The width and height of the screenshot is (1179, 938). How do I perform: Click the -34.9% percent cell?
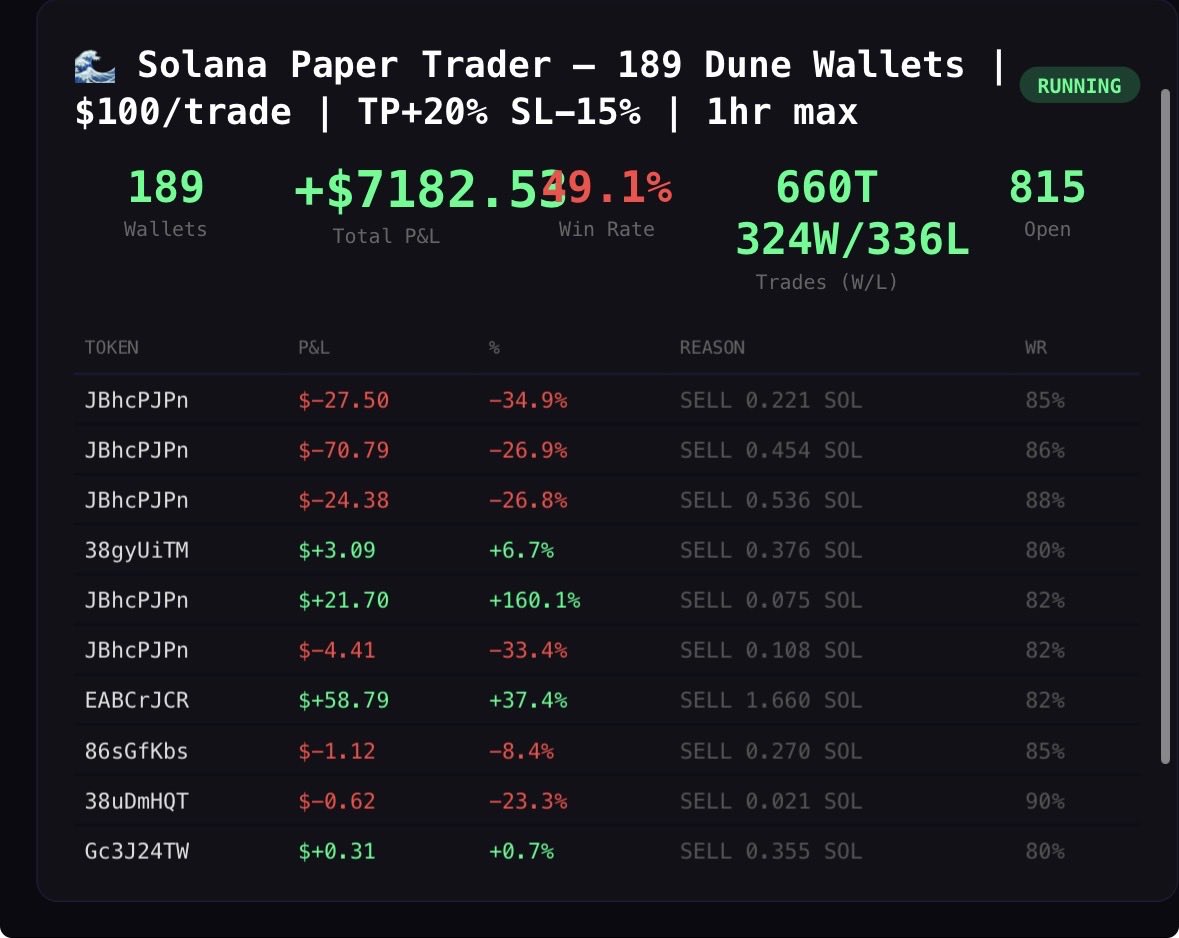click(x=528, y=400)
